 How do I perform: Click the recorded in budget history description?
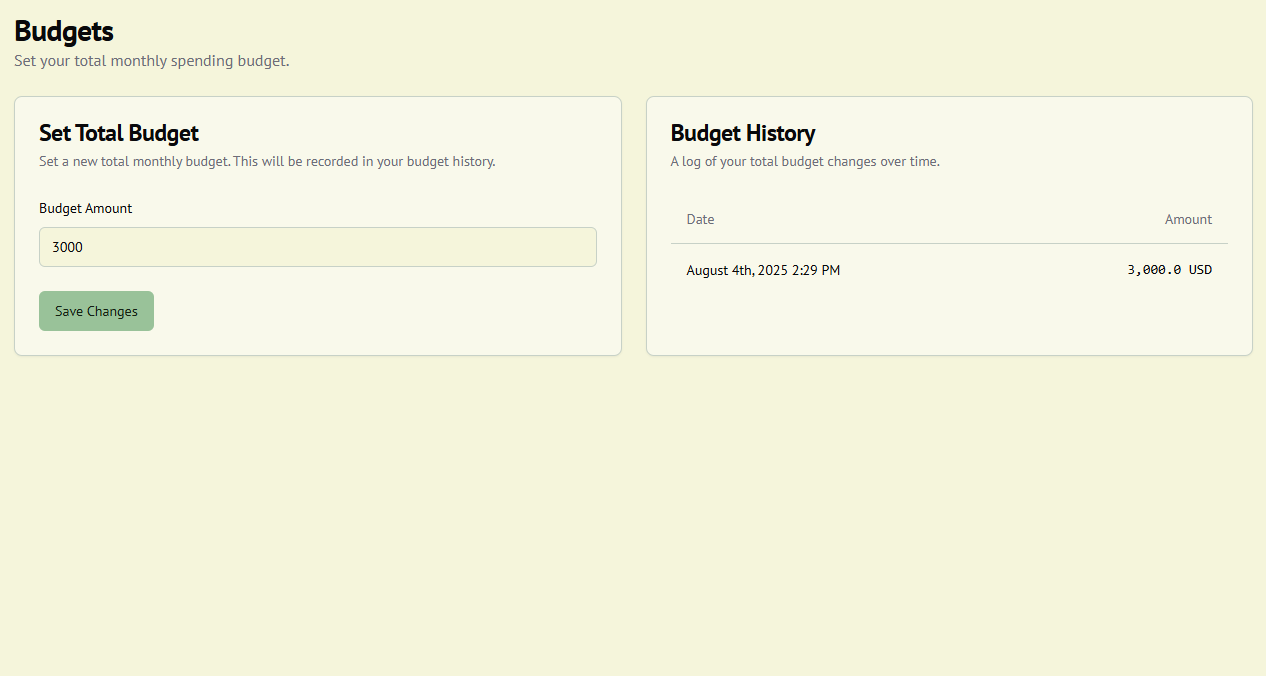point(266,161)
